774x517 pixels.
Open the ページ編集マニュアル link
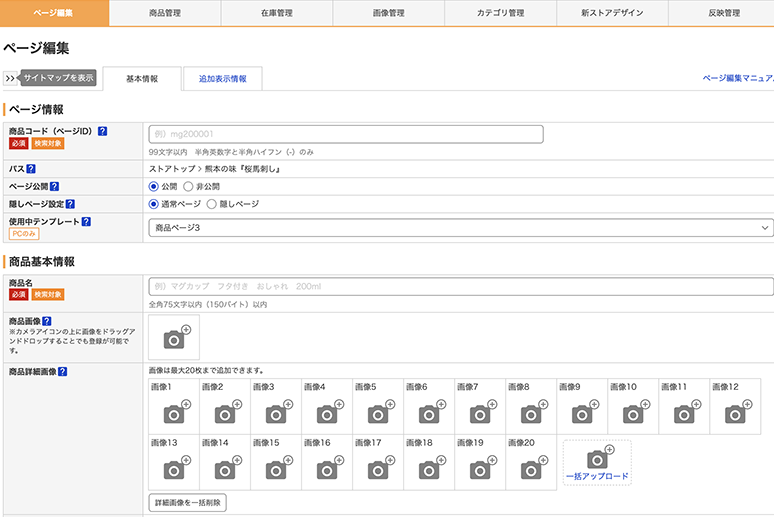coord(738,77)
